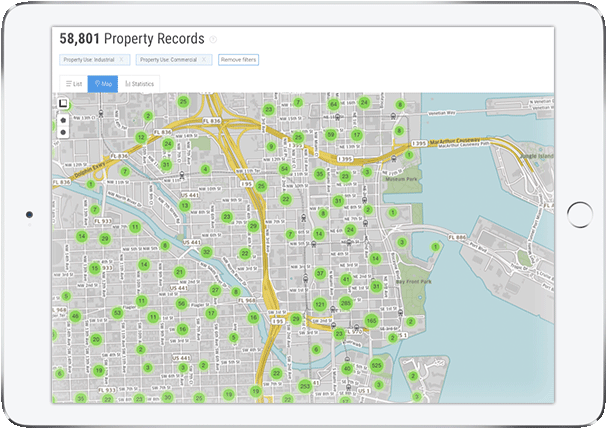This screenshot has width=607, height=429.
Task: Zoom into cluster marker 13
Action: point(185,206)
